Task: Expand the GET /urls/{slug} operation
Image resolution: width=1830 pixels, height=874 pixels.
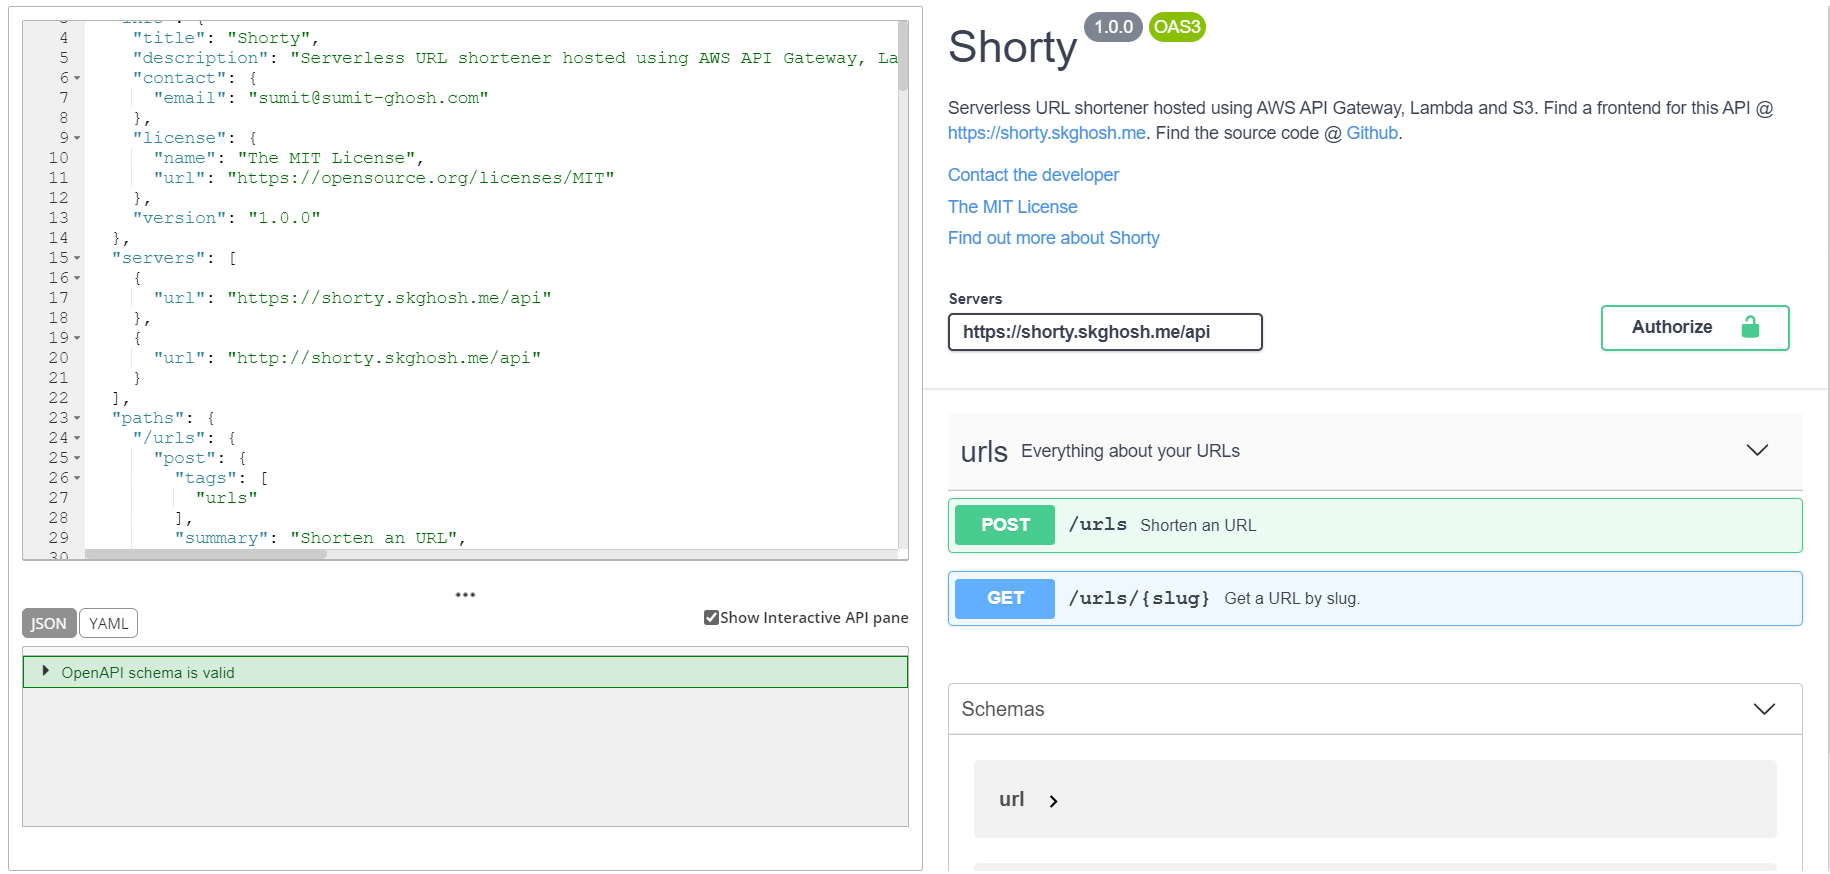Action: click(x=1374, y=599)
